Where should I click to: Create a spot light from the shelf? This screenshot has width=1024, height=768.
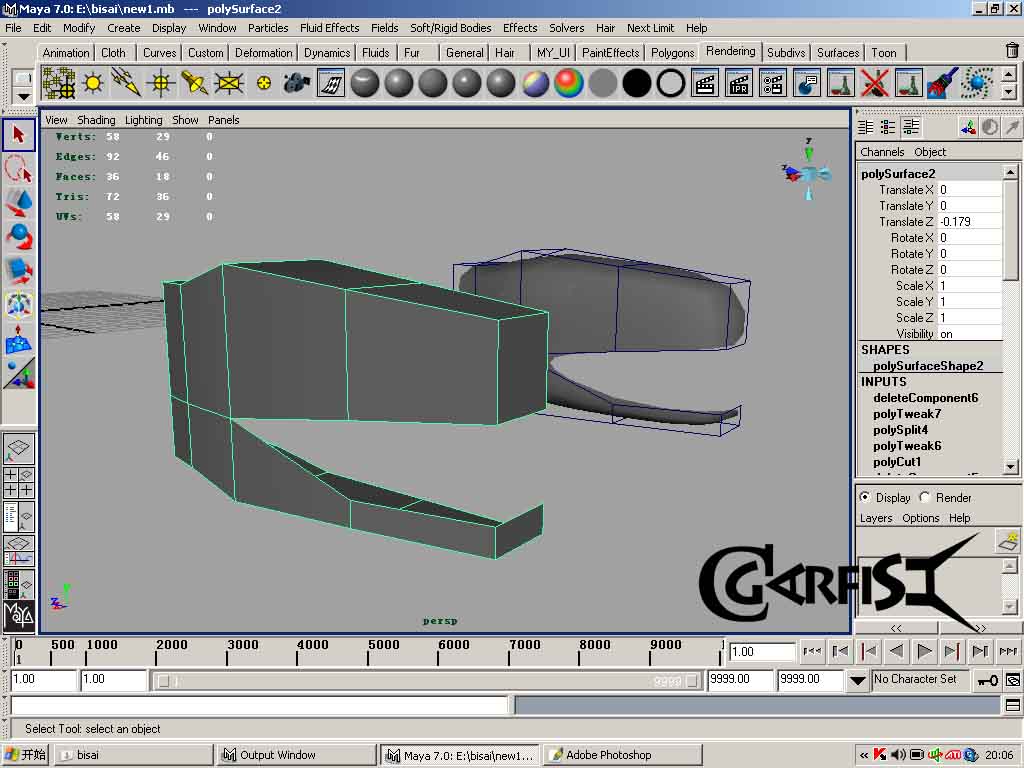(195, 84)
